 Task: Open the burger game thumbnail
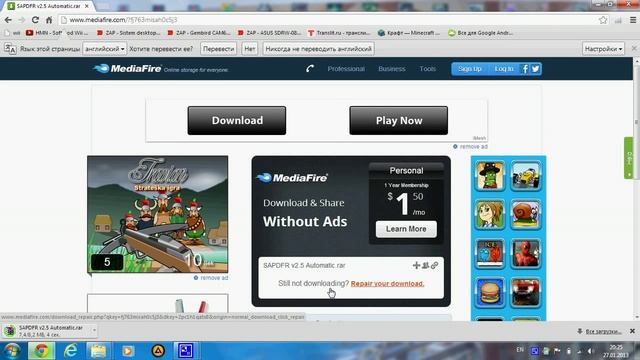490,292
